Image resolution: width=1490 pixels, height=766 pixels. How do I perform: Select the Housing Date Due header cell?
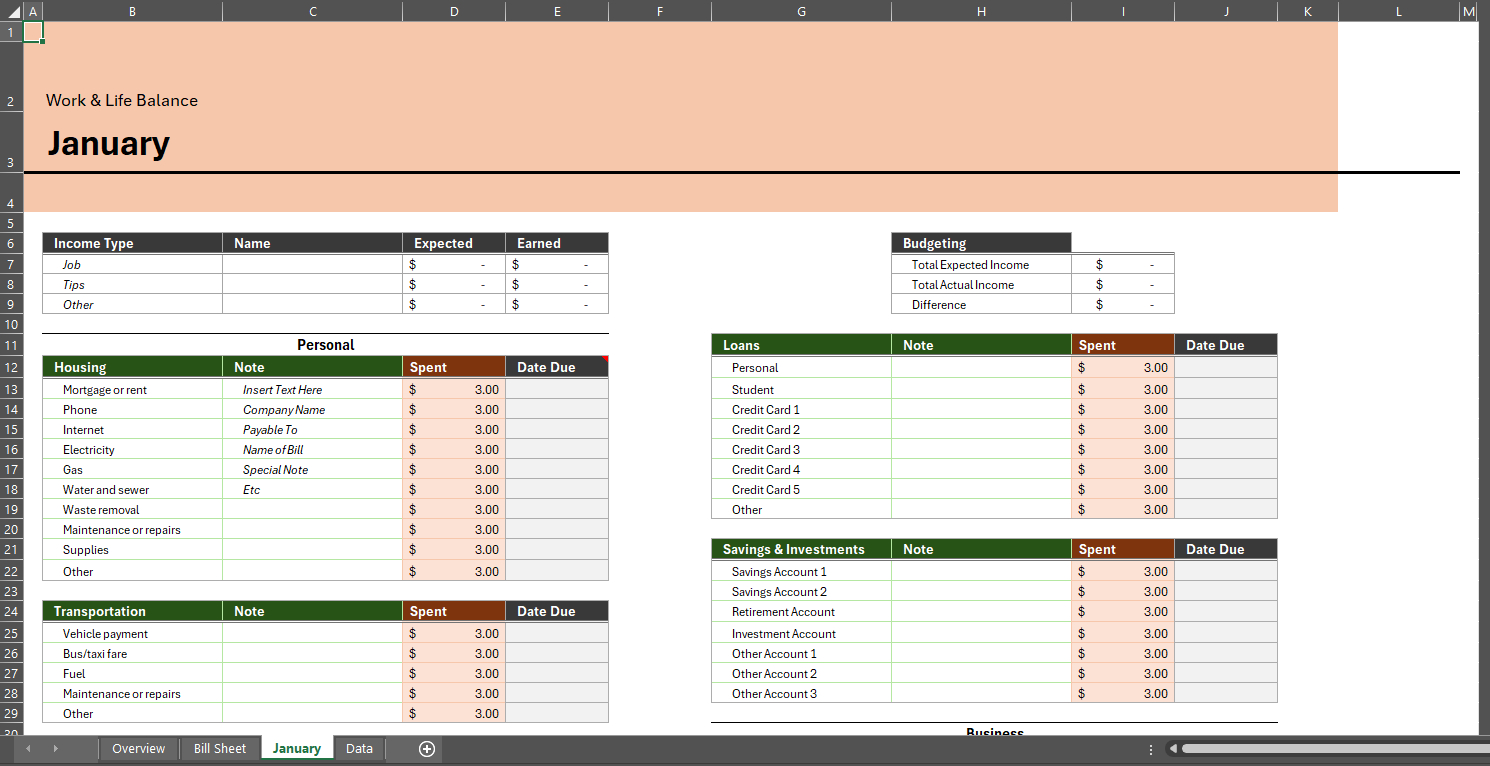(x=556, y=367)
